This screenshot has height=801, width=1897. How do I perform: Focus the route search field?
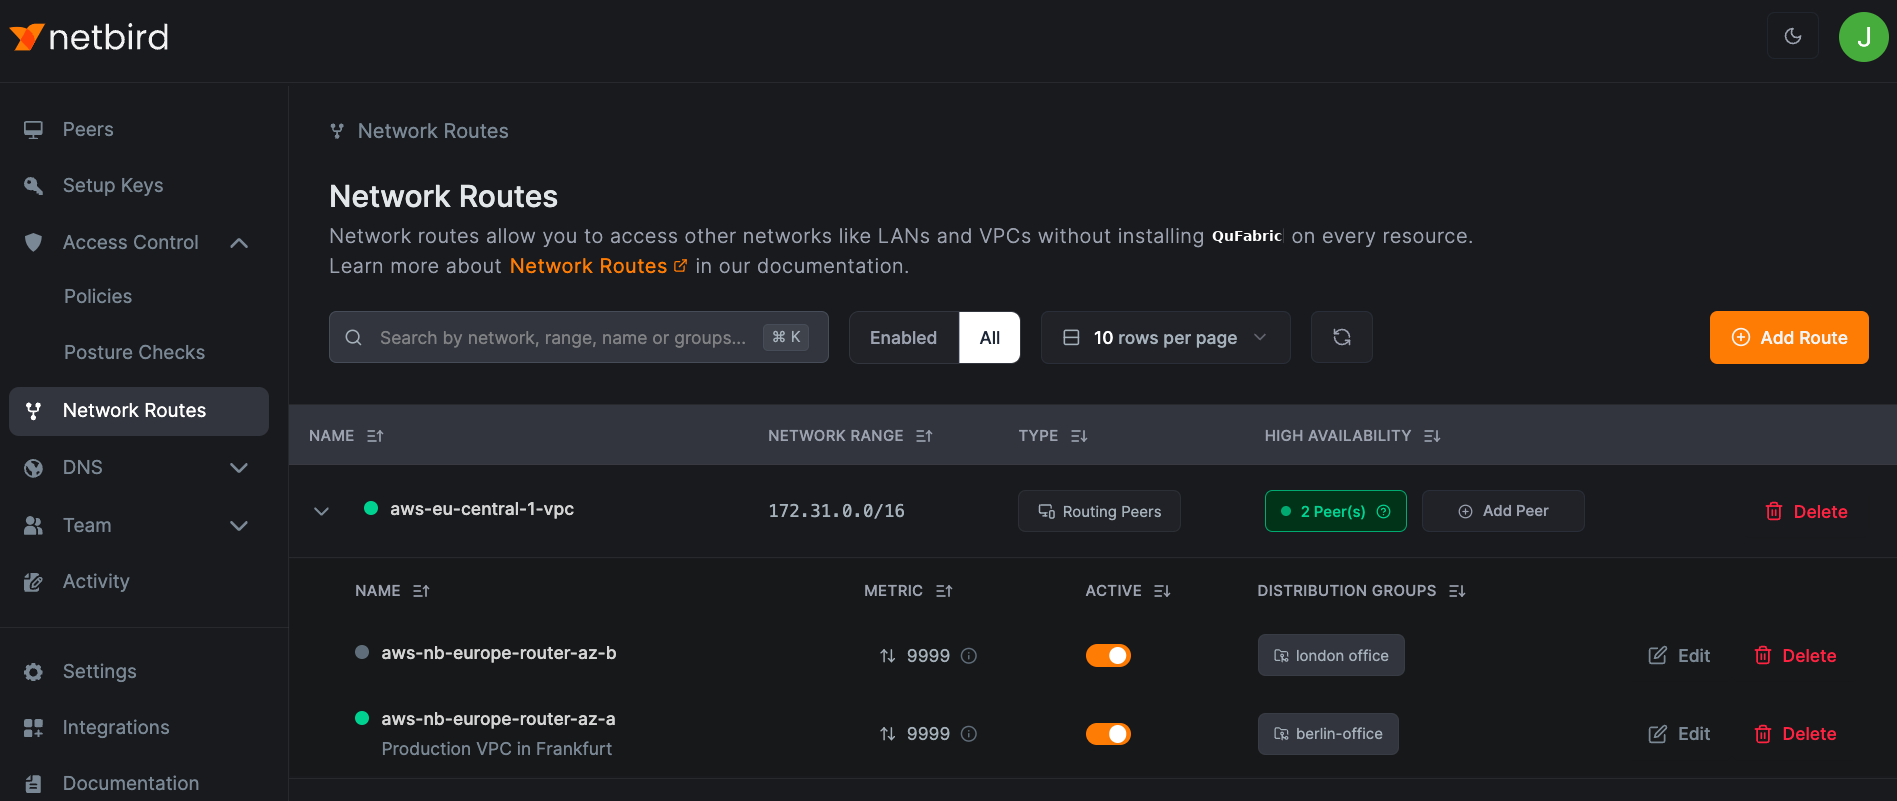[x=560, y=338]
